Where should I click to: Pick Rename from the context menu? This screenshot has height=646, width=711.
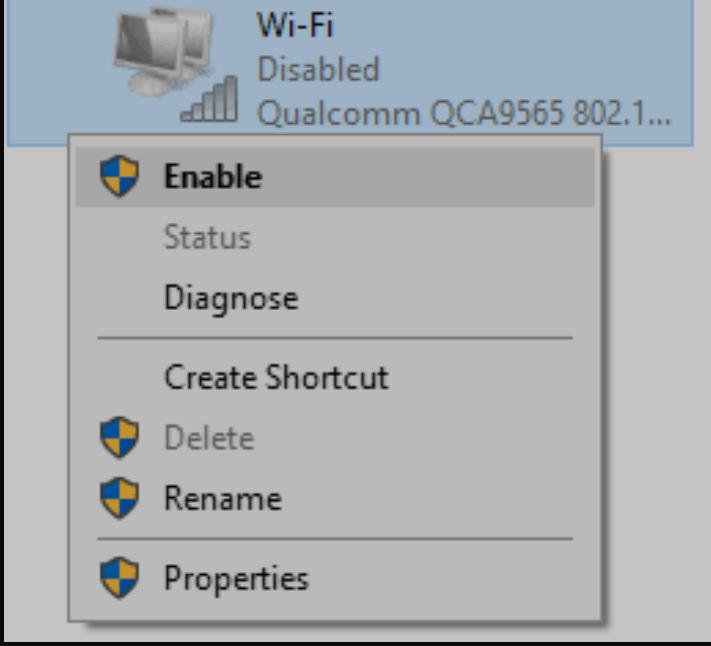(335, 498)
